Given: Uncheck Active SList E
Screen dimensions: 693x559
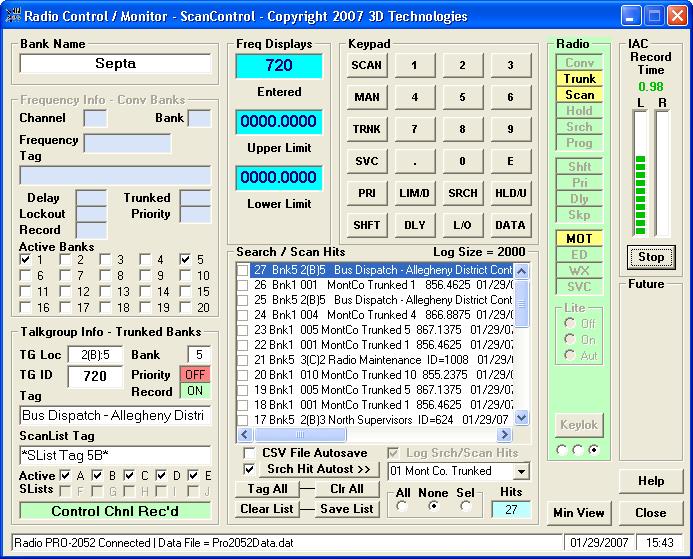Looking at the screenshot, I should pyautogui.click(x=193, y=475).
